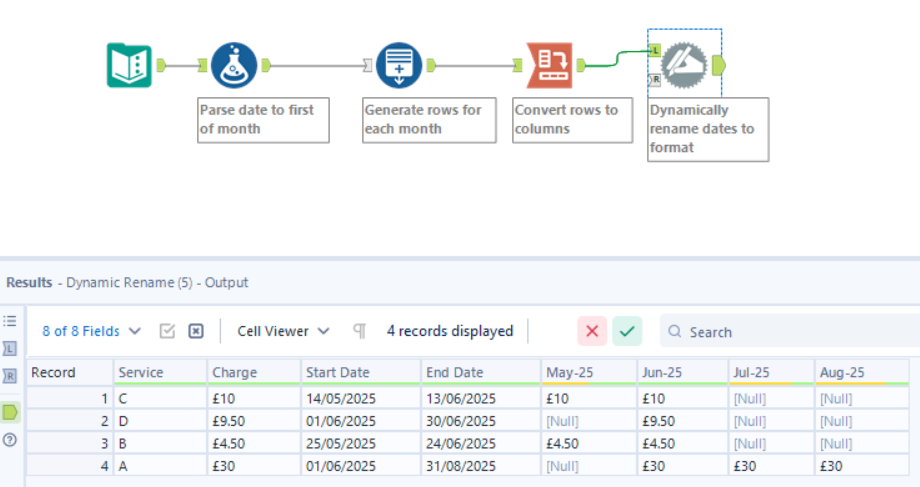Screen dimensions: 920x487
Task: Select the 'Dynamically rename dates to format' annotation
Action: pyautogui.click(x=708, y=129)
